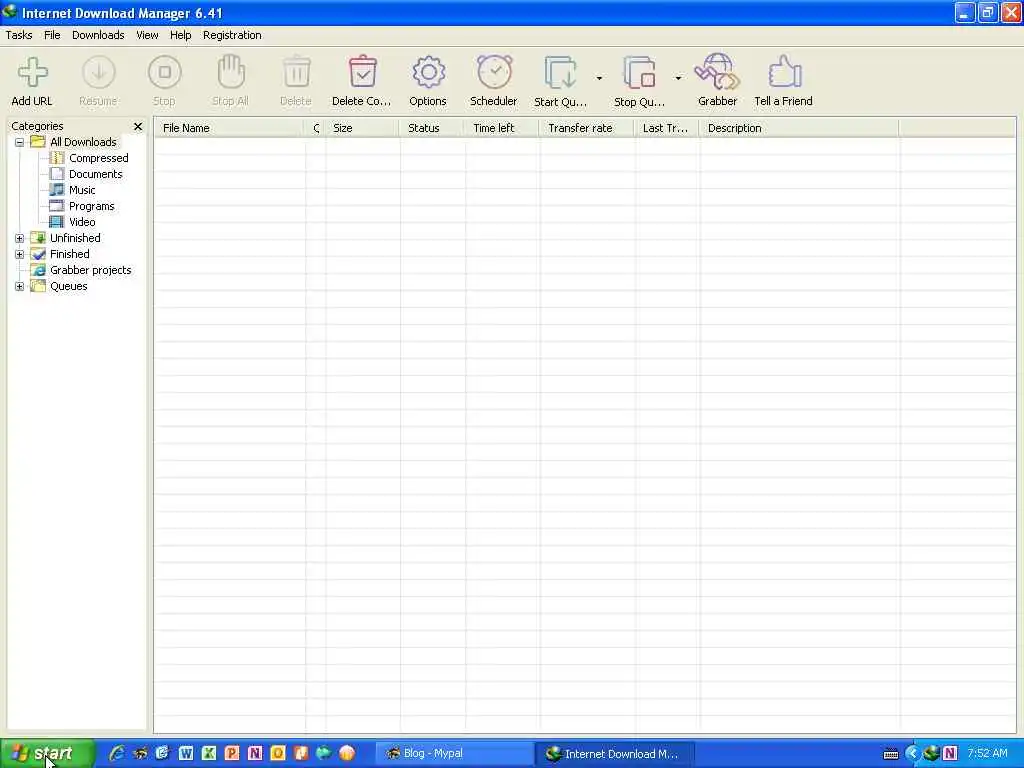The image size is (1024, 768).
Task: Click the Q column header
Action: tap(315, 128)
